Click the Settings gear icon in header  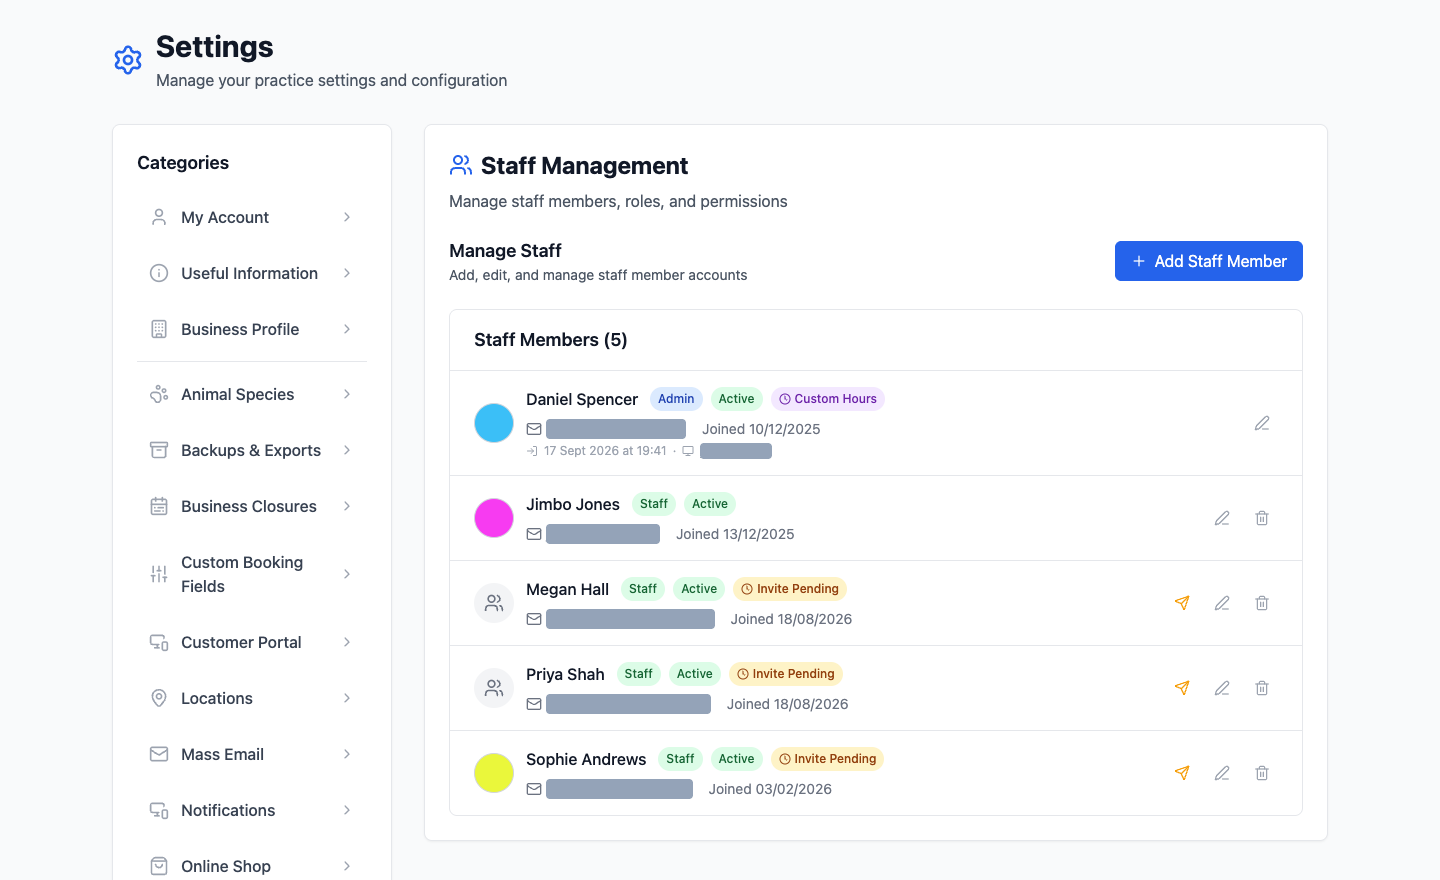click(x=128, y=60)
